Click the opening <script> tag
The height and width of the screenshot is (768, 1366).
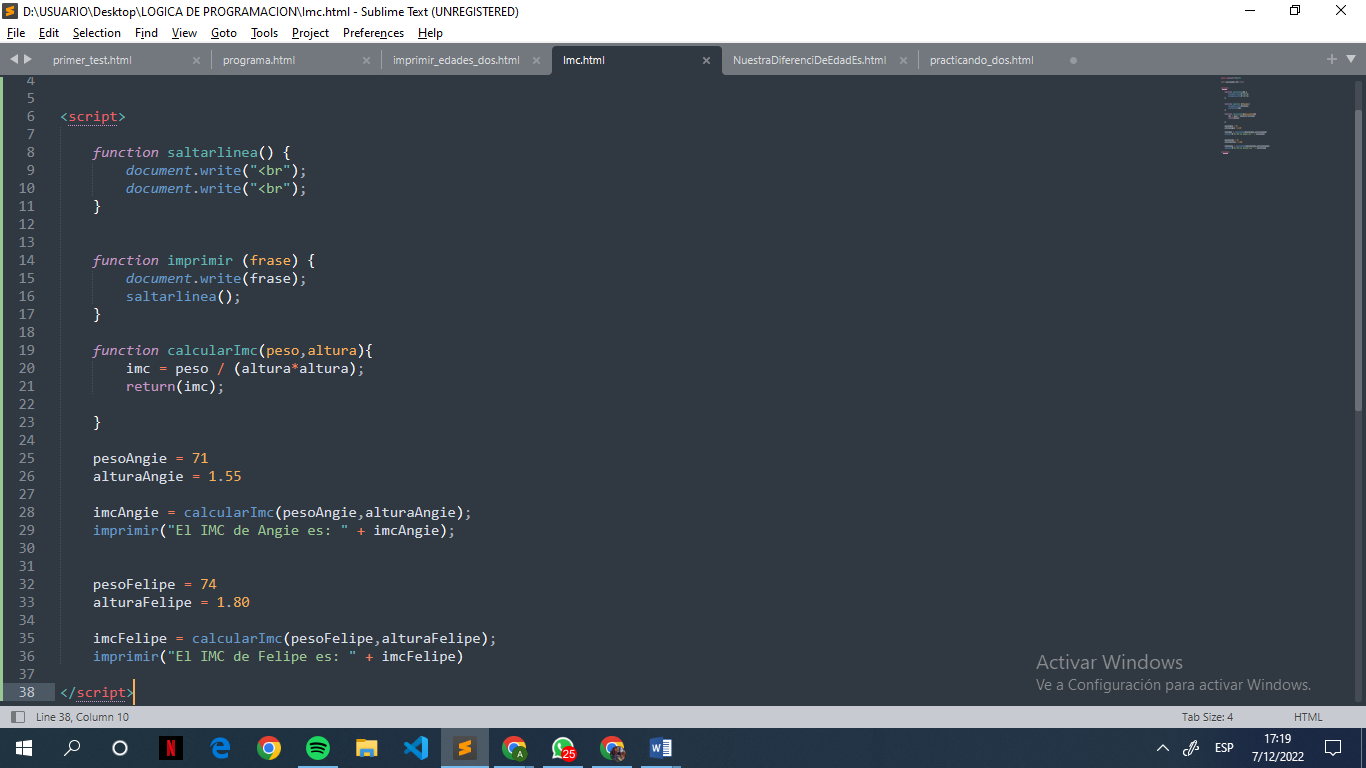click(93, 116)
